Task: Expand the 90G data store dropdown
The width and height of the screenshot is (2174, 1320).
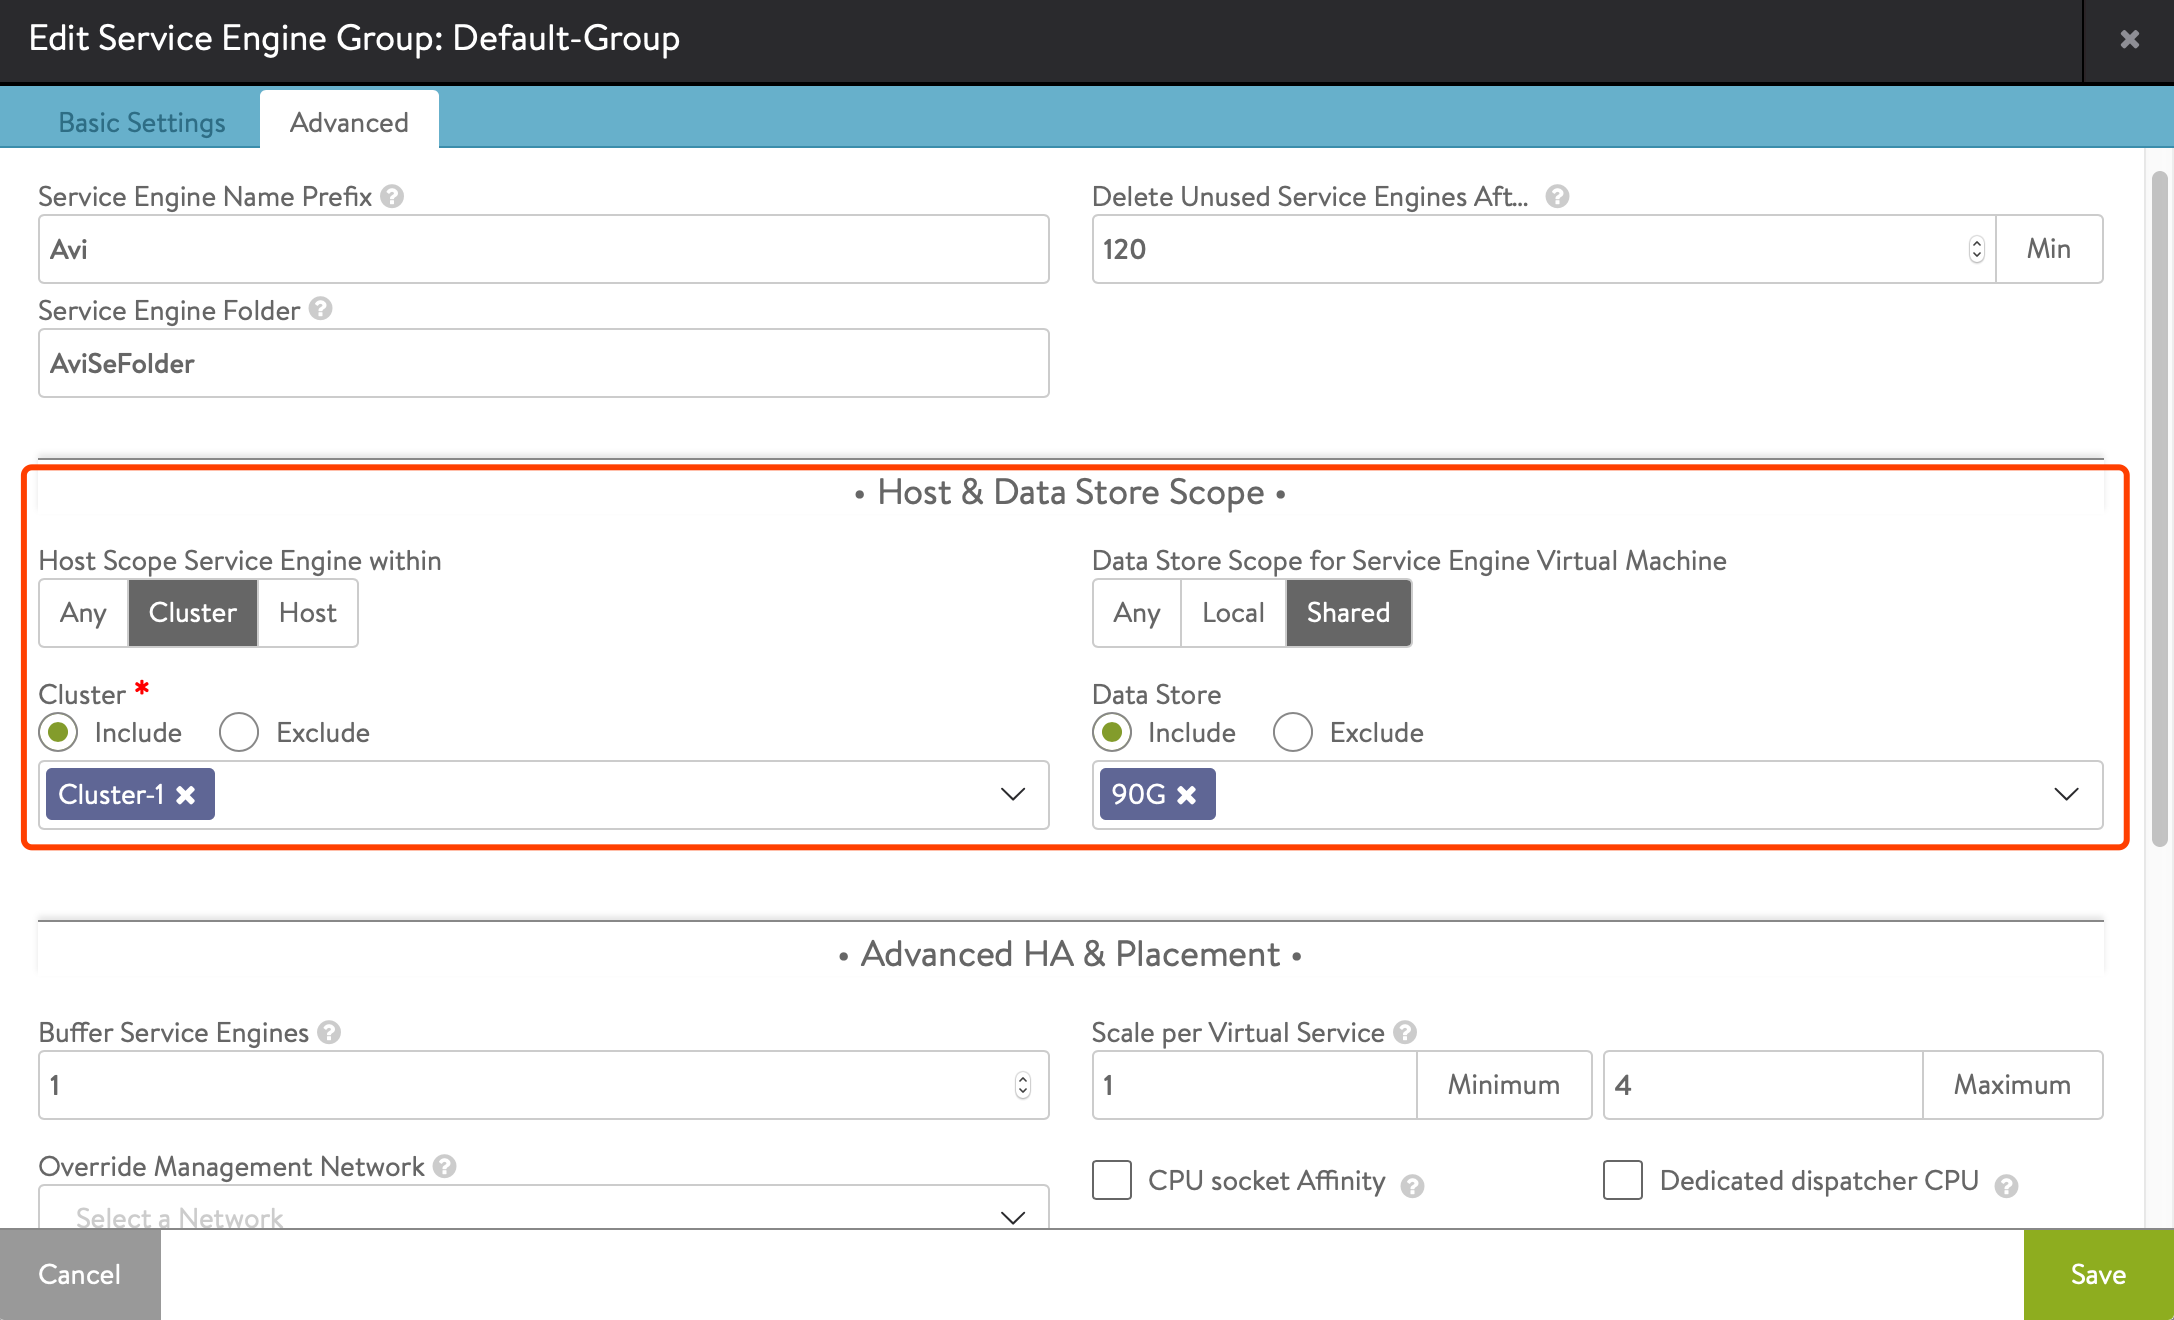Action: (x=2068, y=794)
